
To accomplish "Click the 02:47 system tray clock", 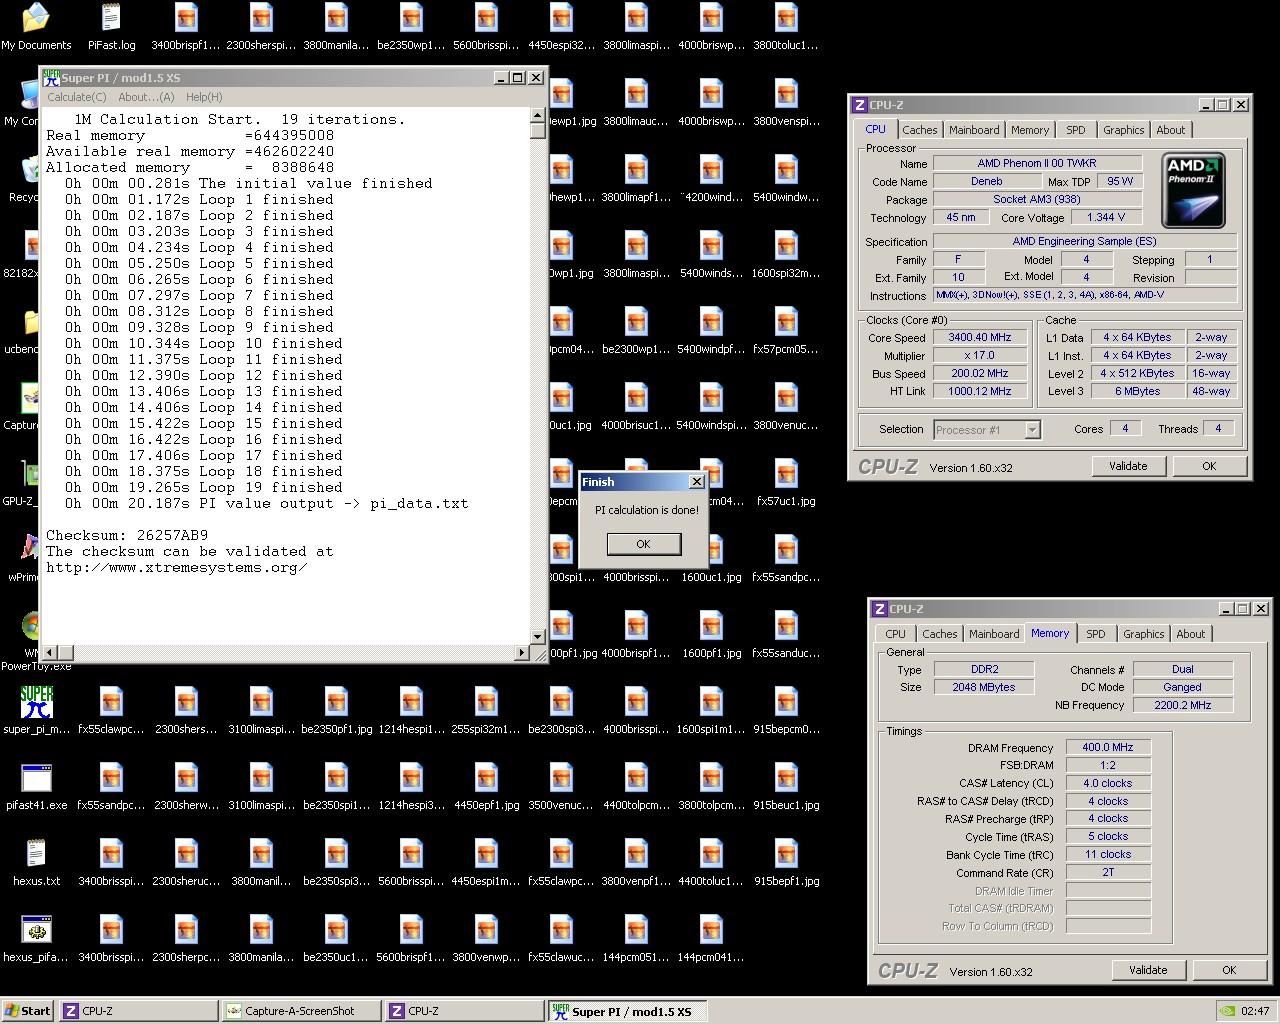I will pos(1254,1011).
